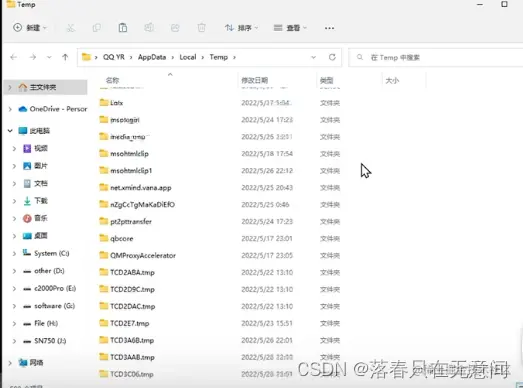This screenshot has height=388, width=523.
Task: Sort by Type (类型) column header
Action: 326,80
